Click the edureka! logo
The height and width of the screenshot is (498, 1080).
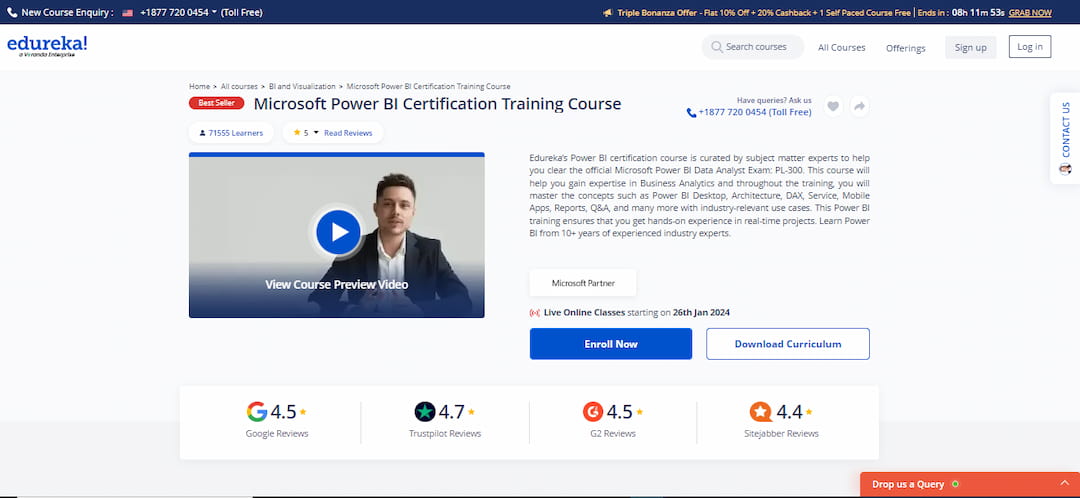pos(47,45)
